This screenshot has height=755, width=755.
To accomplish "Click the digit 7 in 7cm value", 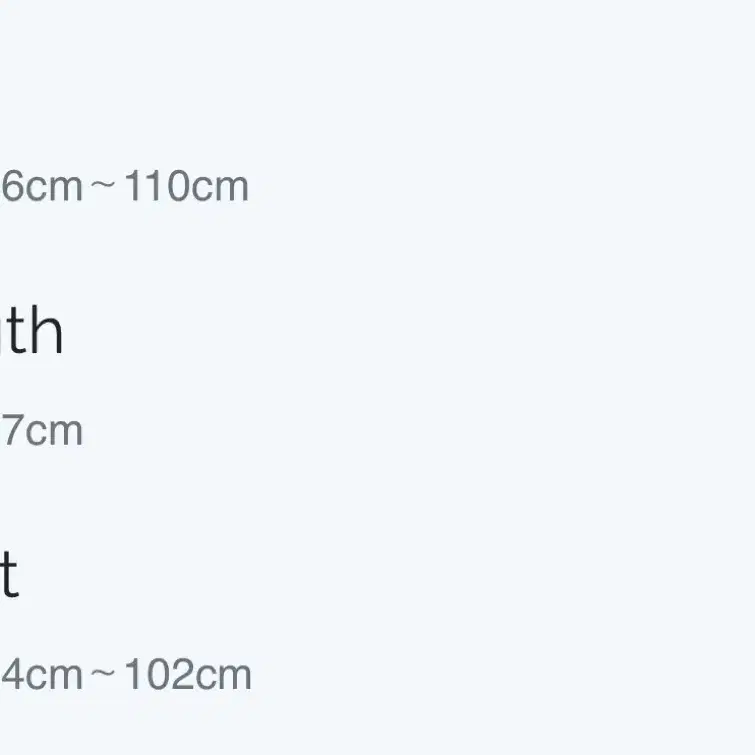I will 12,430.
